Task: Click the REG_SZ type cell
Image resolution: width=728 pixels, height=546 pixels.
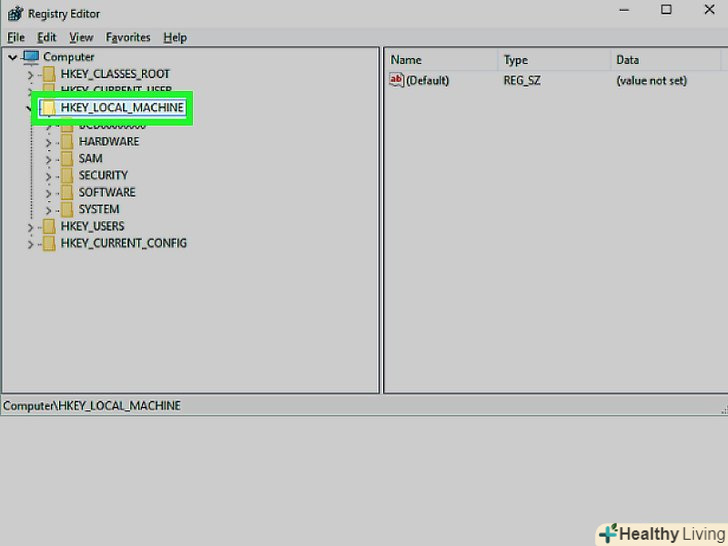Action: coord(522,80)
